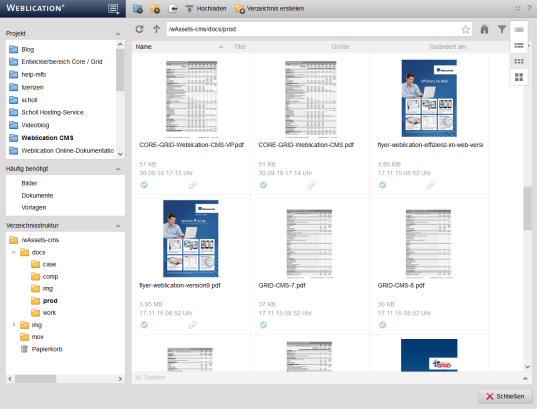Switch to compact list view
This screenshot has height=409, width=537.
(519, 29)
